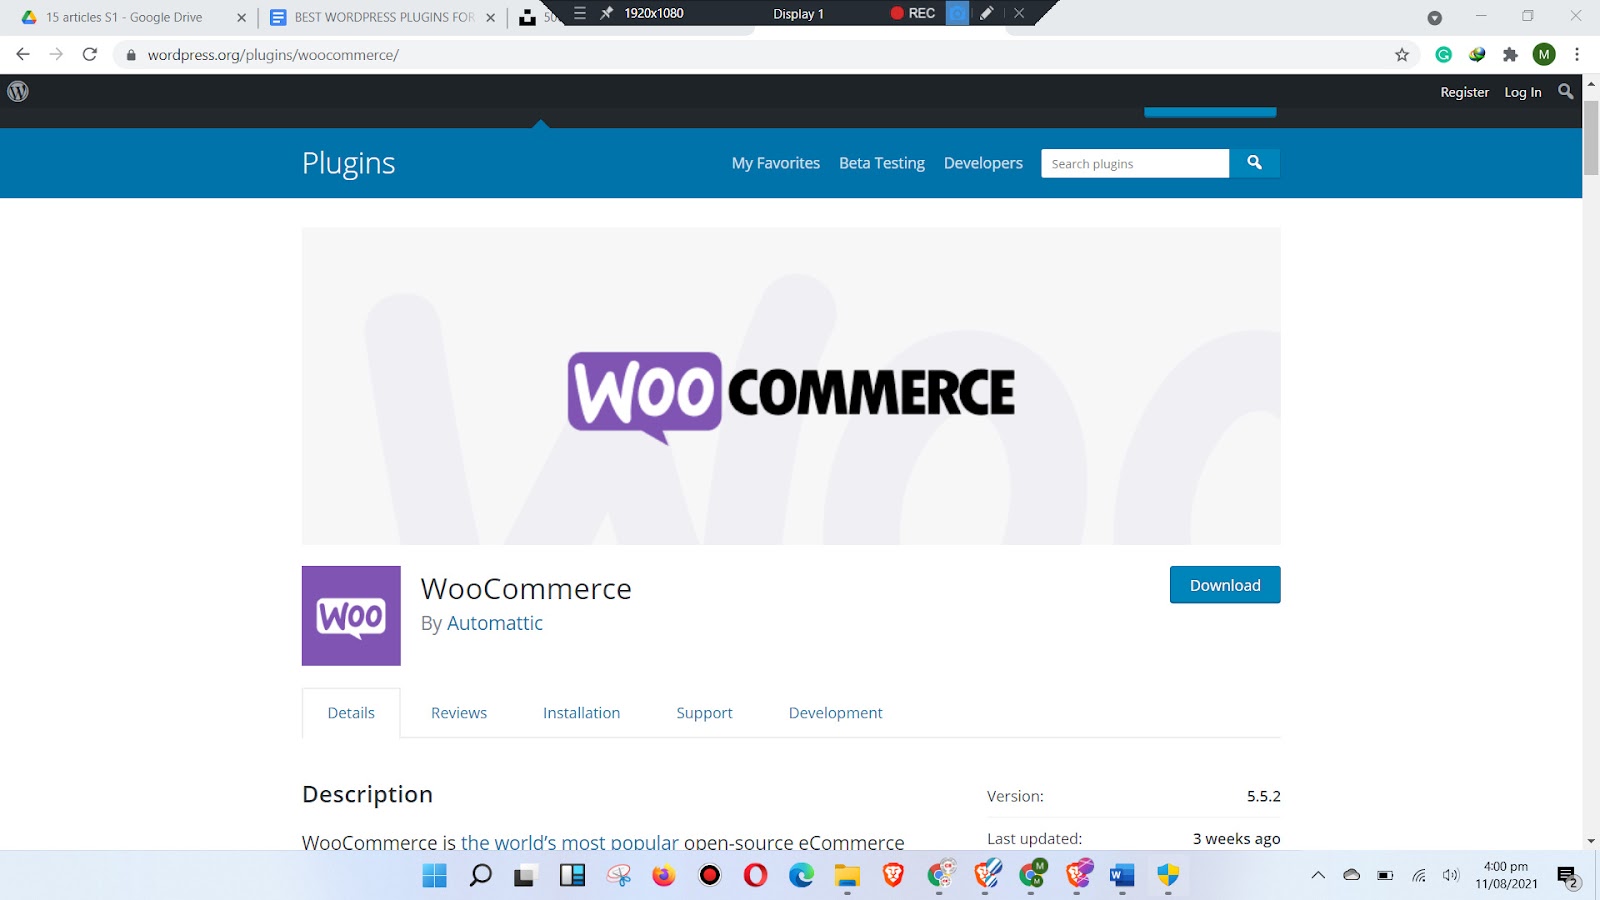
Task: Click the 1920x1080 resolution label in recorder bar
Action: pyautogui.click(x=654, y=13)
